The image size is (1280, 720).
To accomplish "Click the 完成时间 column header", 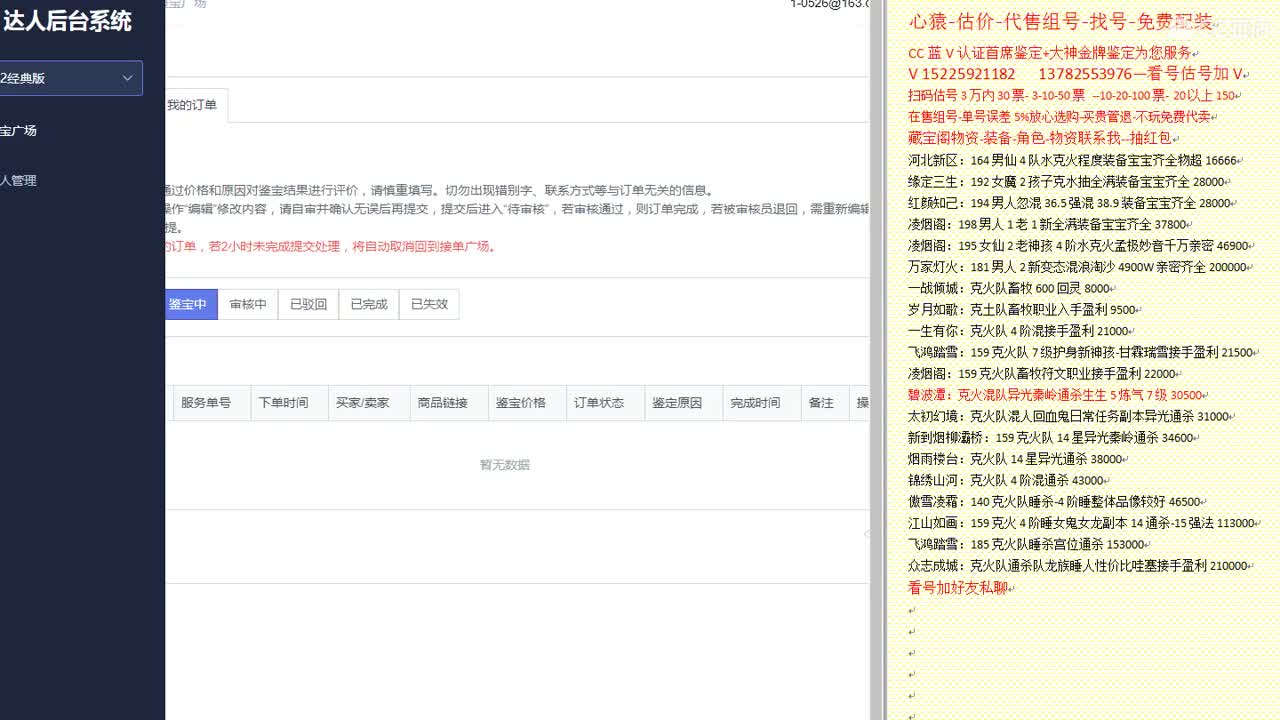I will 755,403.
